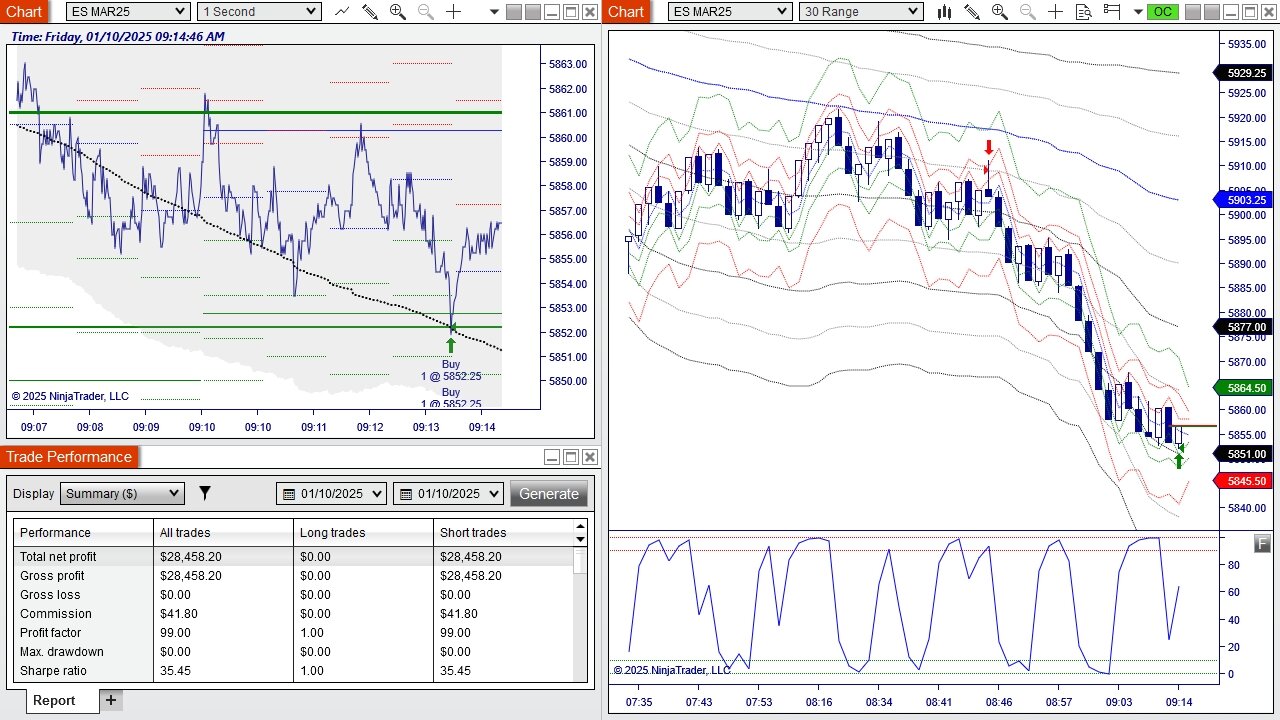This screenshot has height=720, width=1280.
Task: Expand toolbar overflow arrow in left chart
Action: pyautogui.click(x=494, y=12)
